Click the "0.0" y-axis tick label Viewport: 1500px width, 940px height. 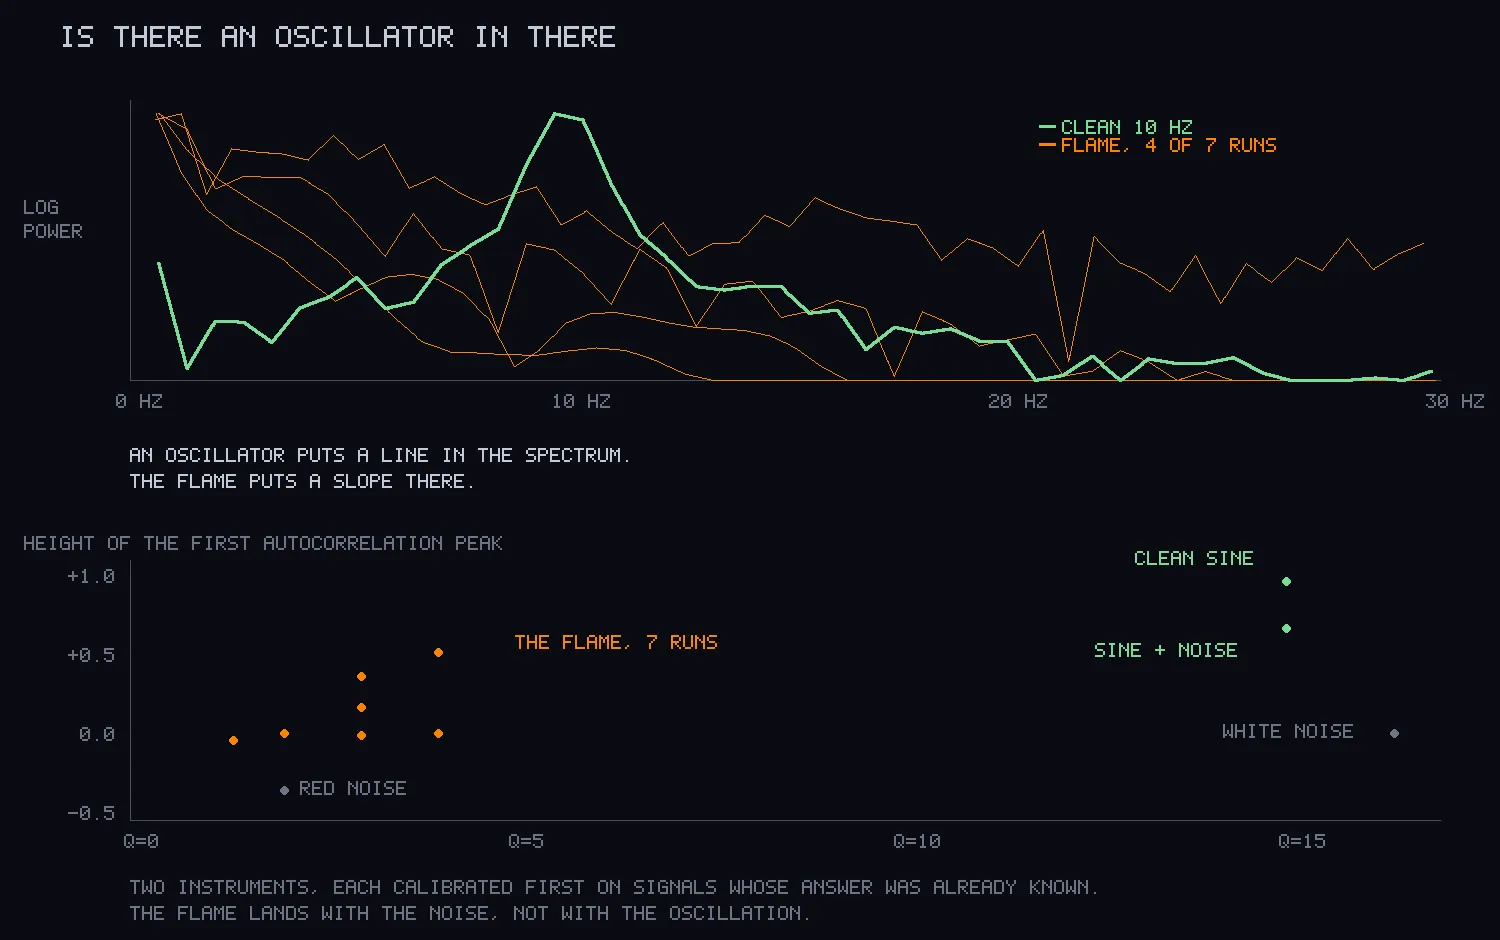point(97,734)
